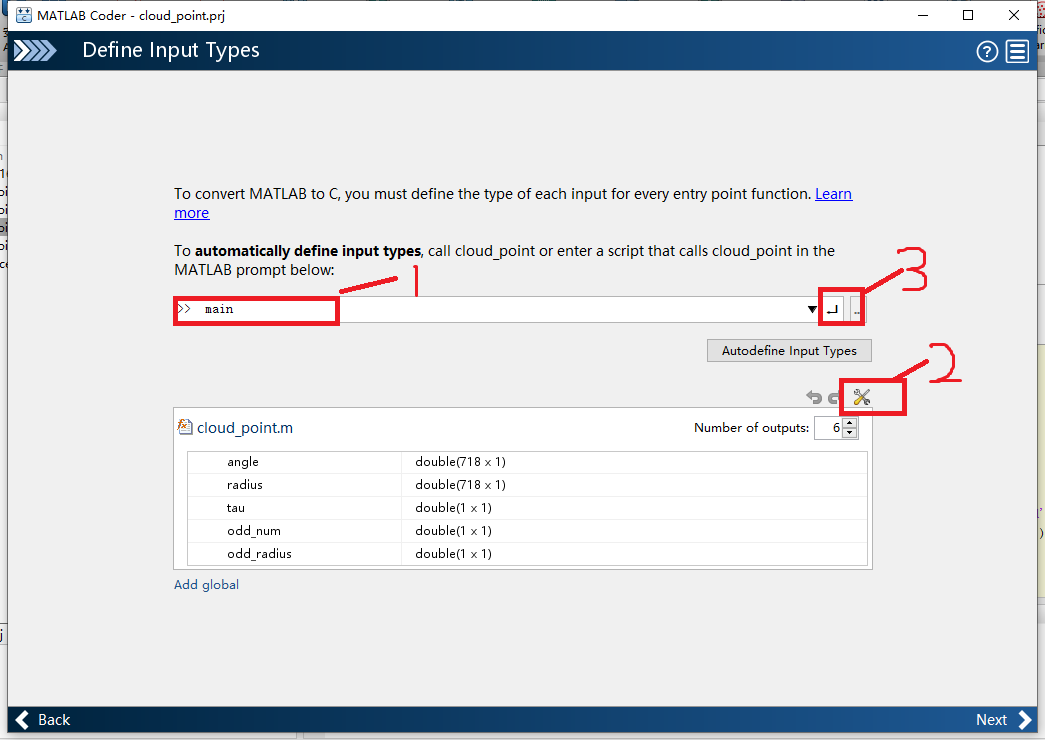1045x740 pixels.
Task: Select the odd_radius input row
Action: click(x=527, y=554)
